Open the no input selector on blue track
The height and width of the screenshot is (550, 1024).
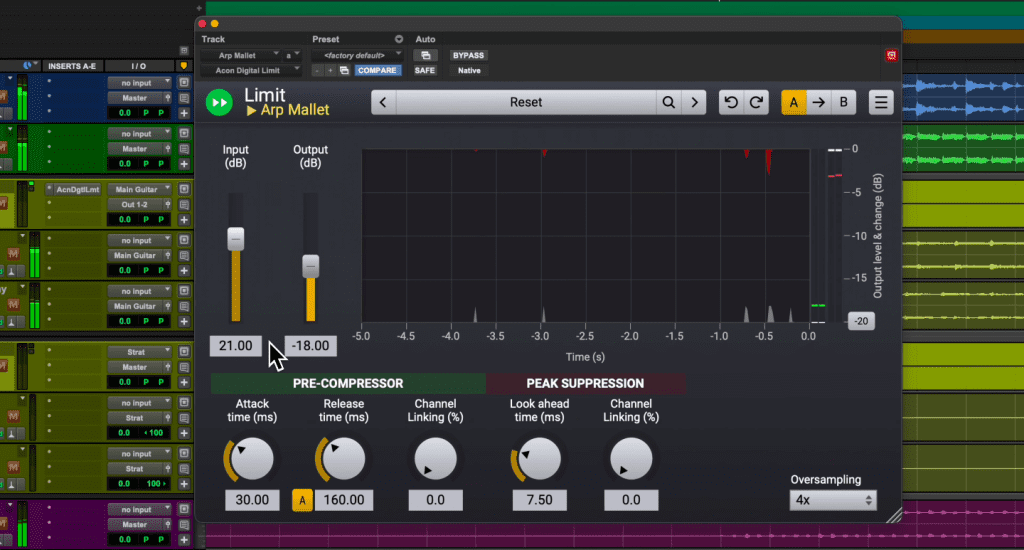(x=139, y=83)
